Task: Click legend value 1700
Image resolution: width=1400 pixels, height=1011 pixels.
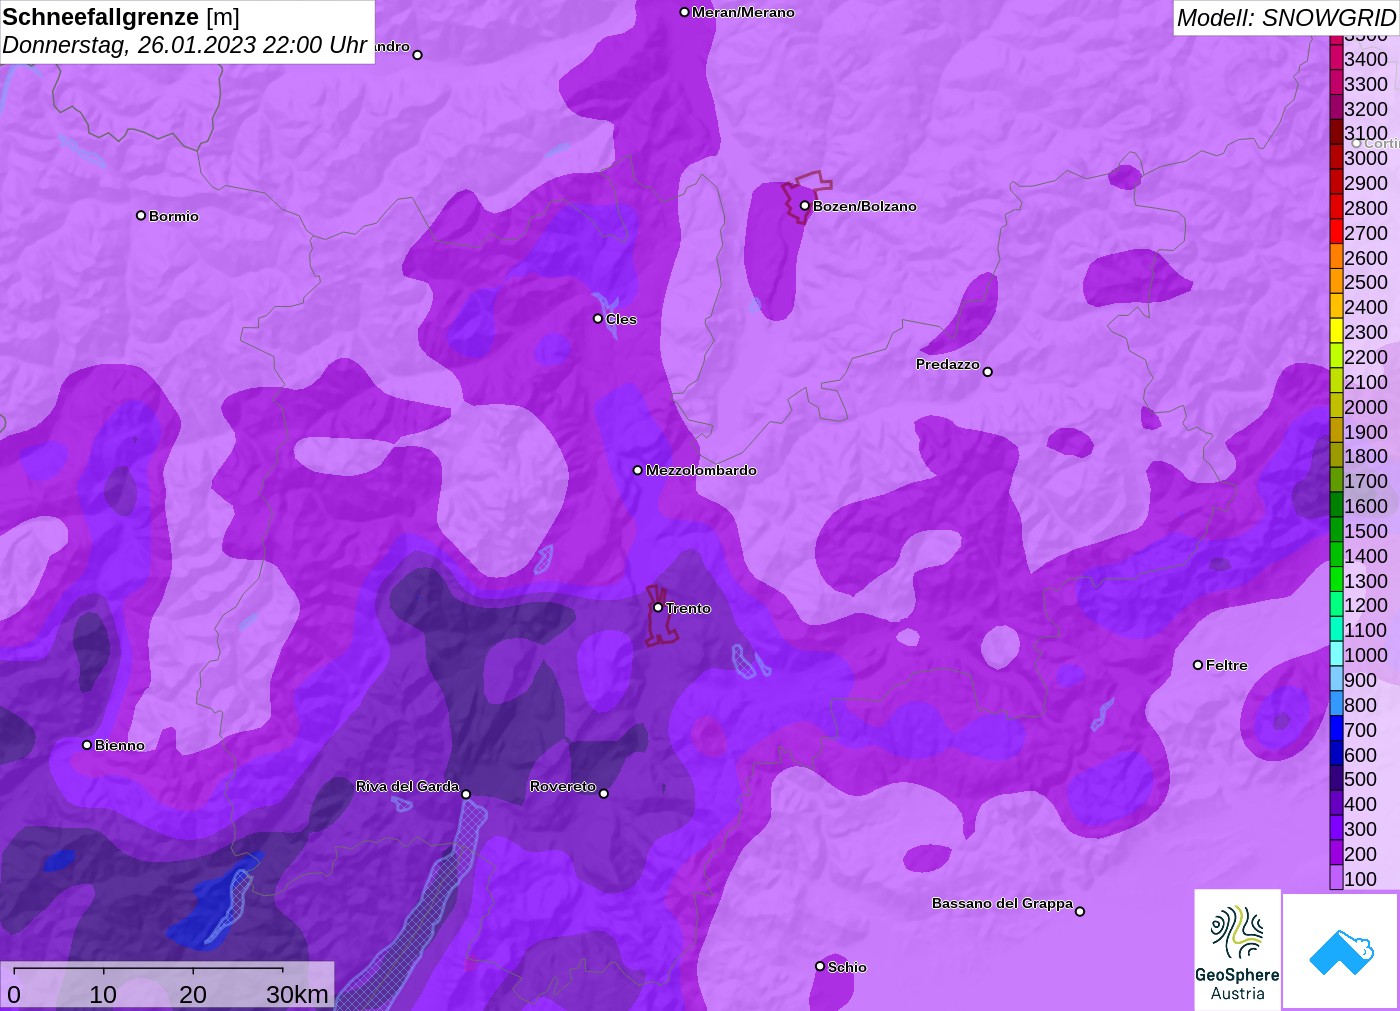Action: (x=1366, y=481)
